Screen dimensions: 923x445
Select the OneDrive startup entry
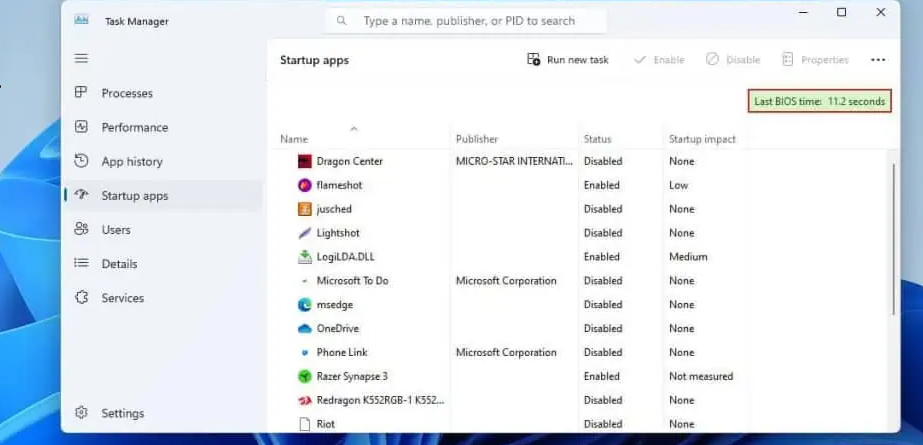coord(337,328)
